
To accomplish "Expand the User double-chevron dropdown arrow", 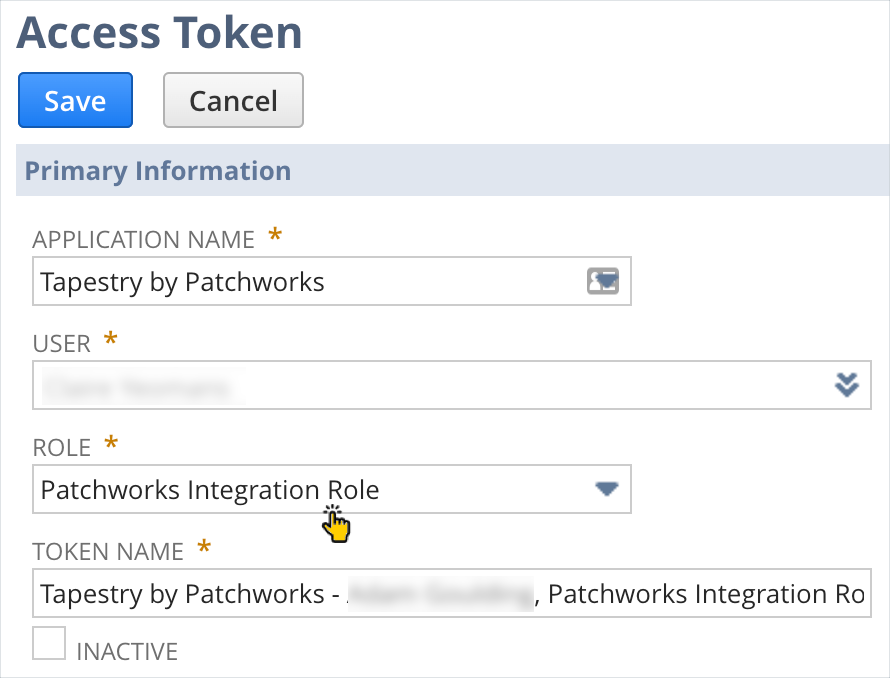I will [847, 385].
